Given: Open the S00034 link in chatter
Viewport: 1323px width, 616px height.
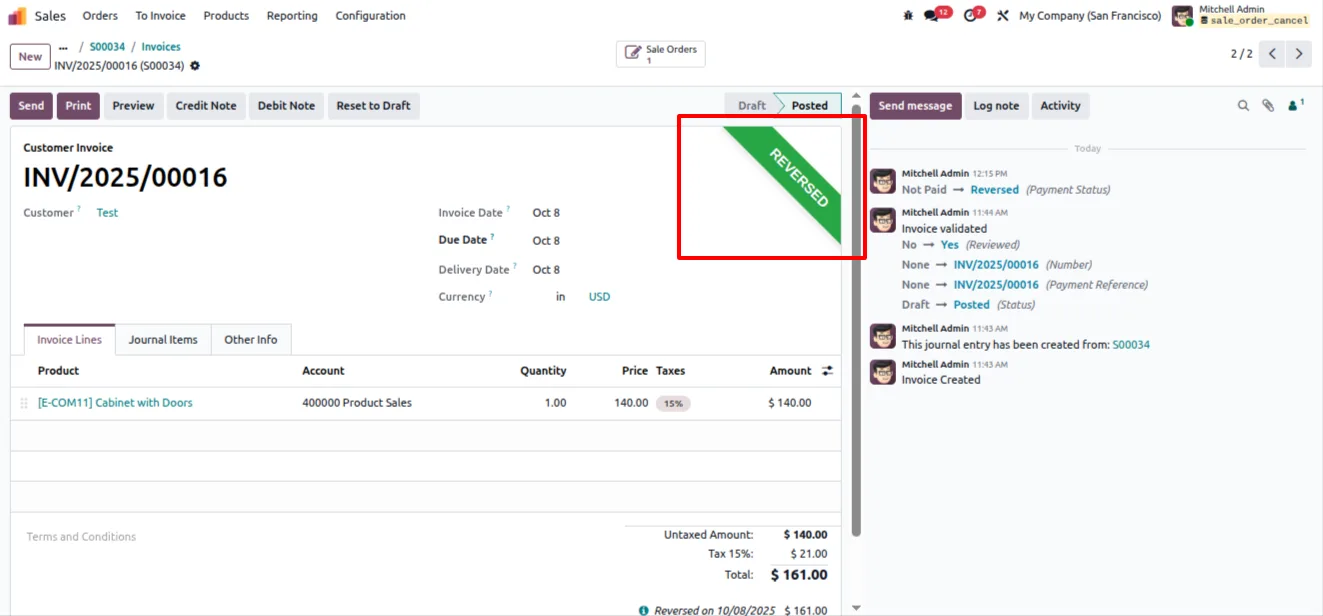Looking at the screenshot, I should point(1131,345).
